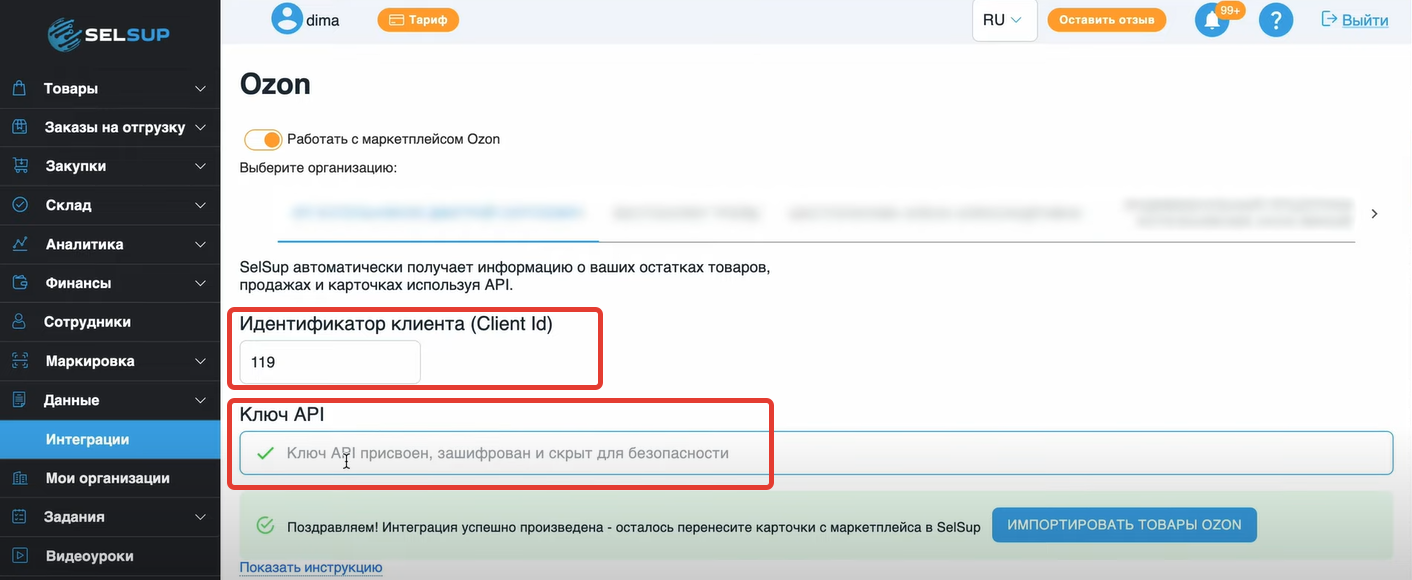Expand the Маркировка chevron
This screenshot has height=580, width=1412.
click(201, 362)
